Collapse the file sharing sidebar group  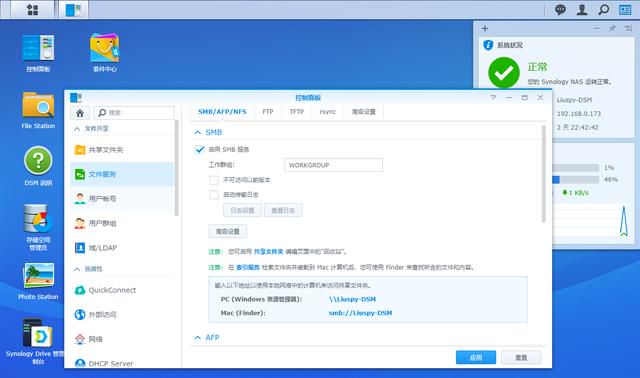pyautogui.click(x=77, y=129)
